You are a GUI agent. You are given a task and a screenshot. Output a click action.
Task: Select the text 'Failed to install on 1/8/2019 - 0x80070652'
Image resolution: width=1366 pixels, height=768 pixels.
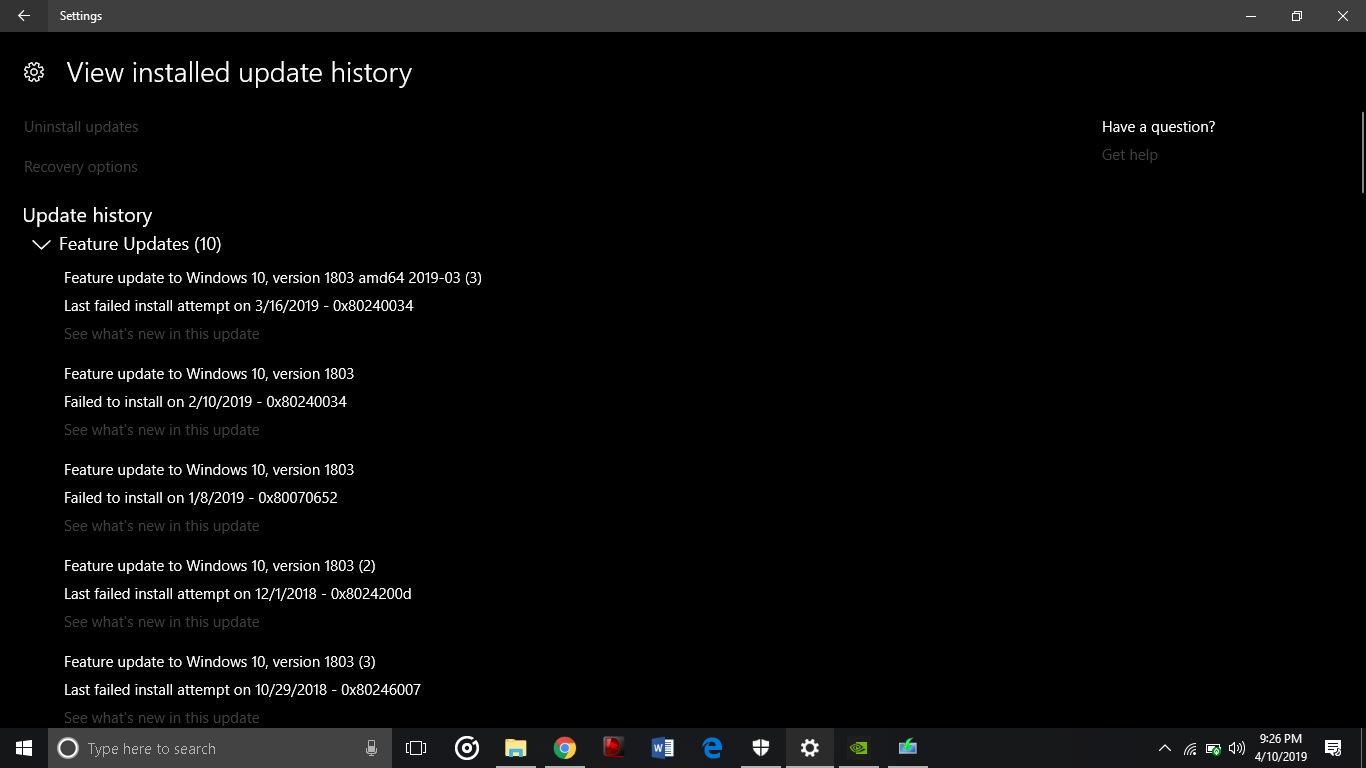[201, 498]
